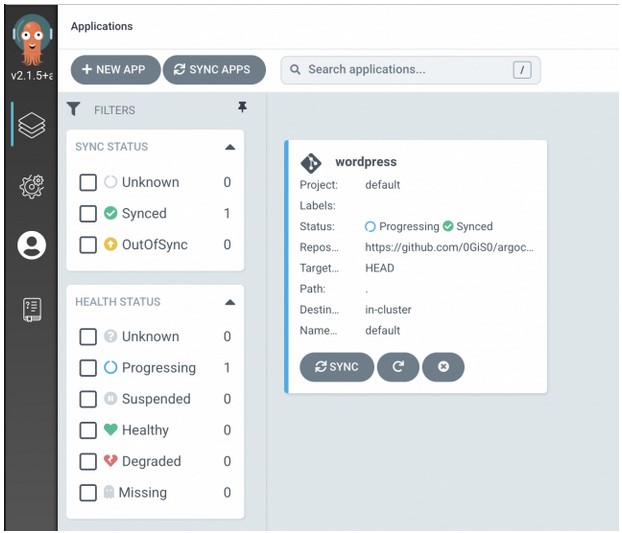Click the git icon beside wordpress

point(311,163)
